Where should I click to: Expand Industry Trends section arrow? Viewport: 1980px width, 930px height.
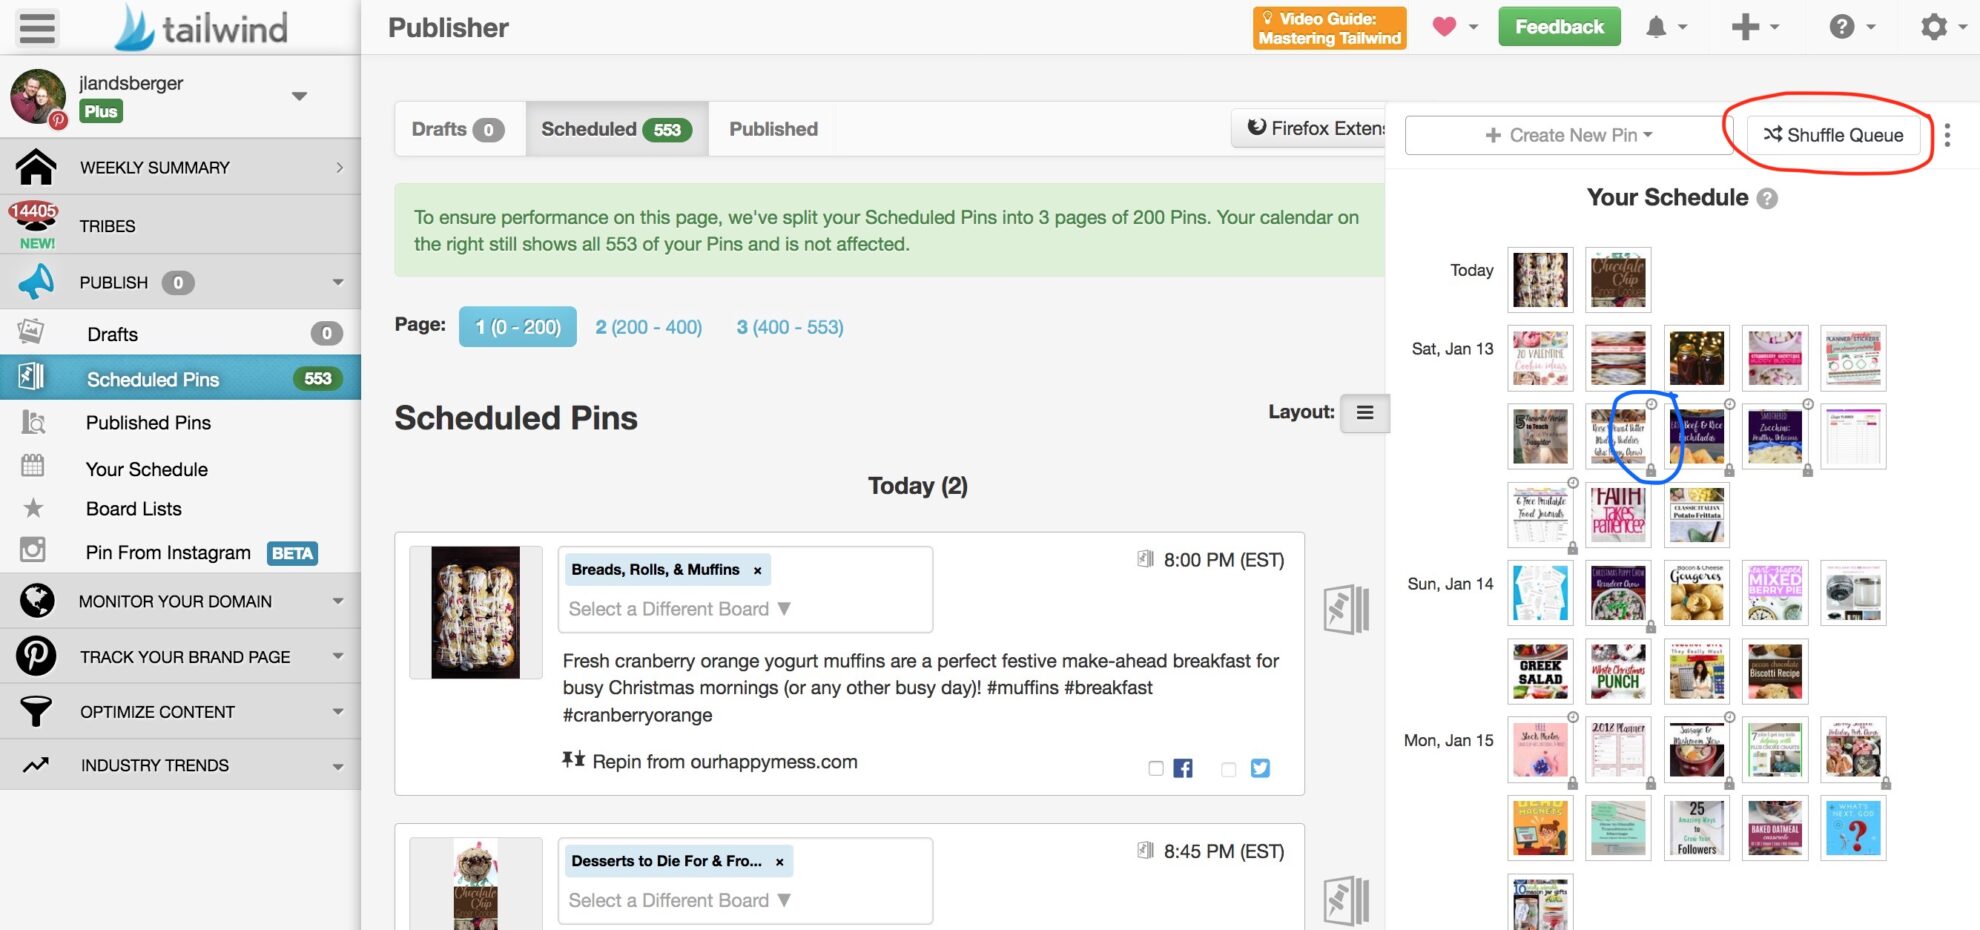click(338, 766)
